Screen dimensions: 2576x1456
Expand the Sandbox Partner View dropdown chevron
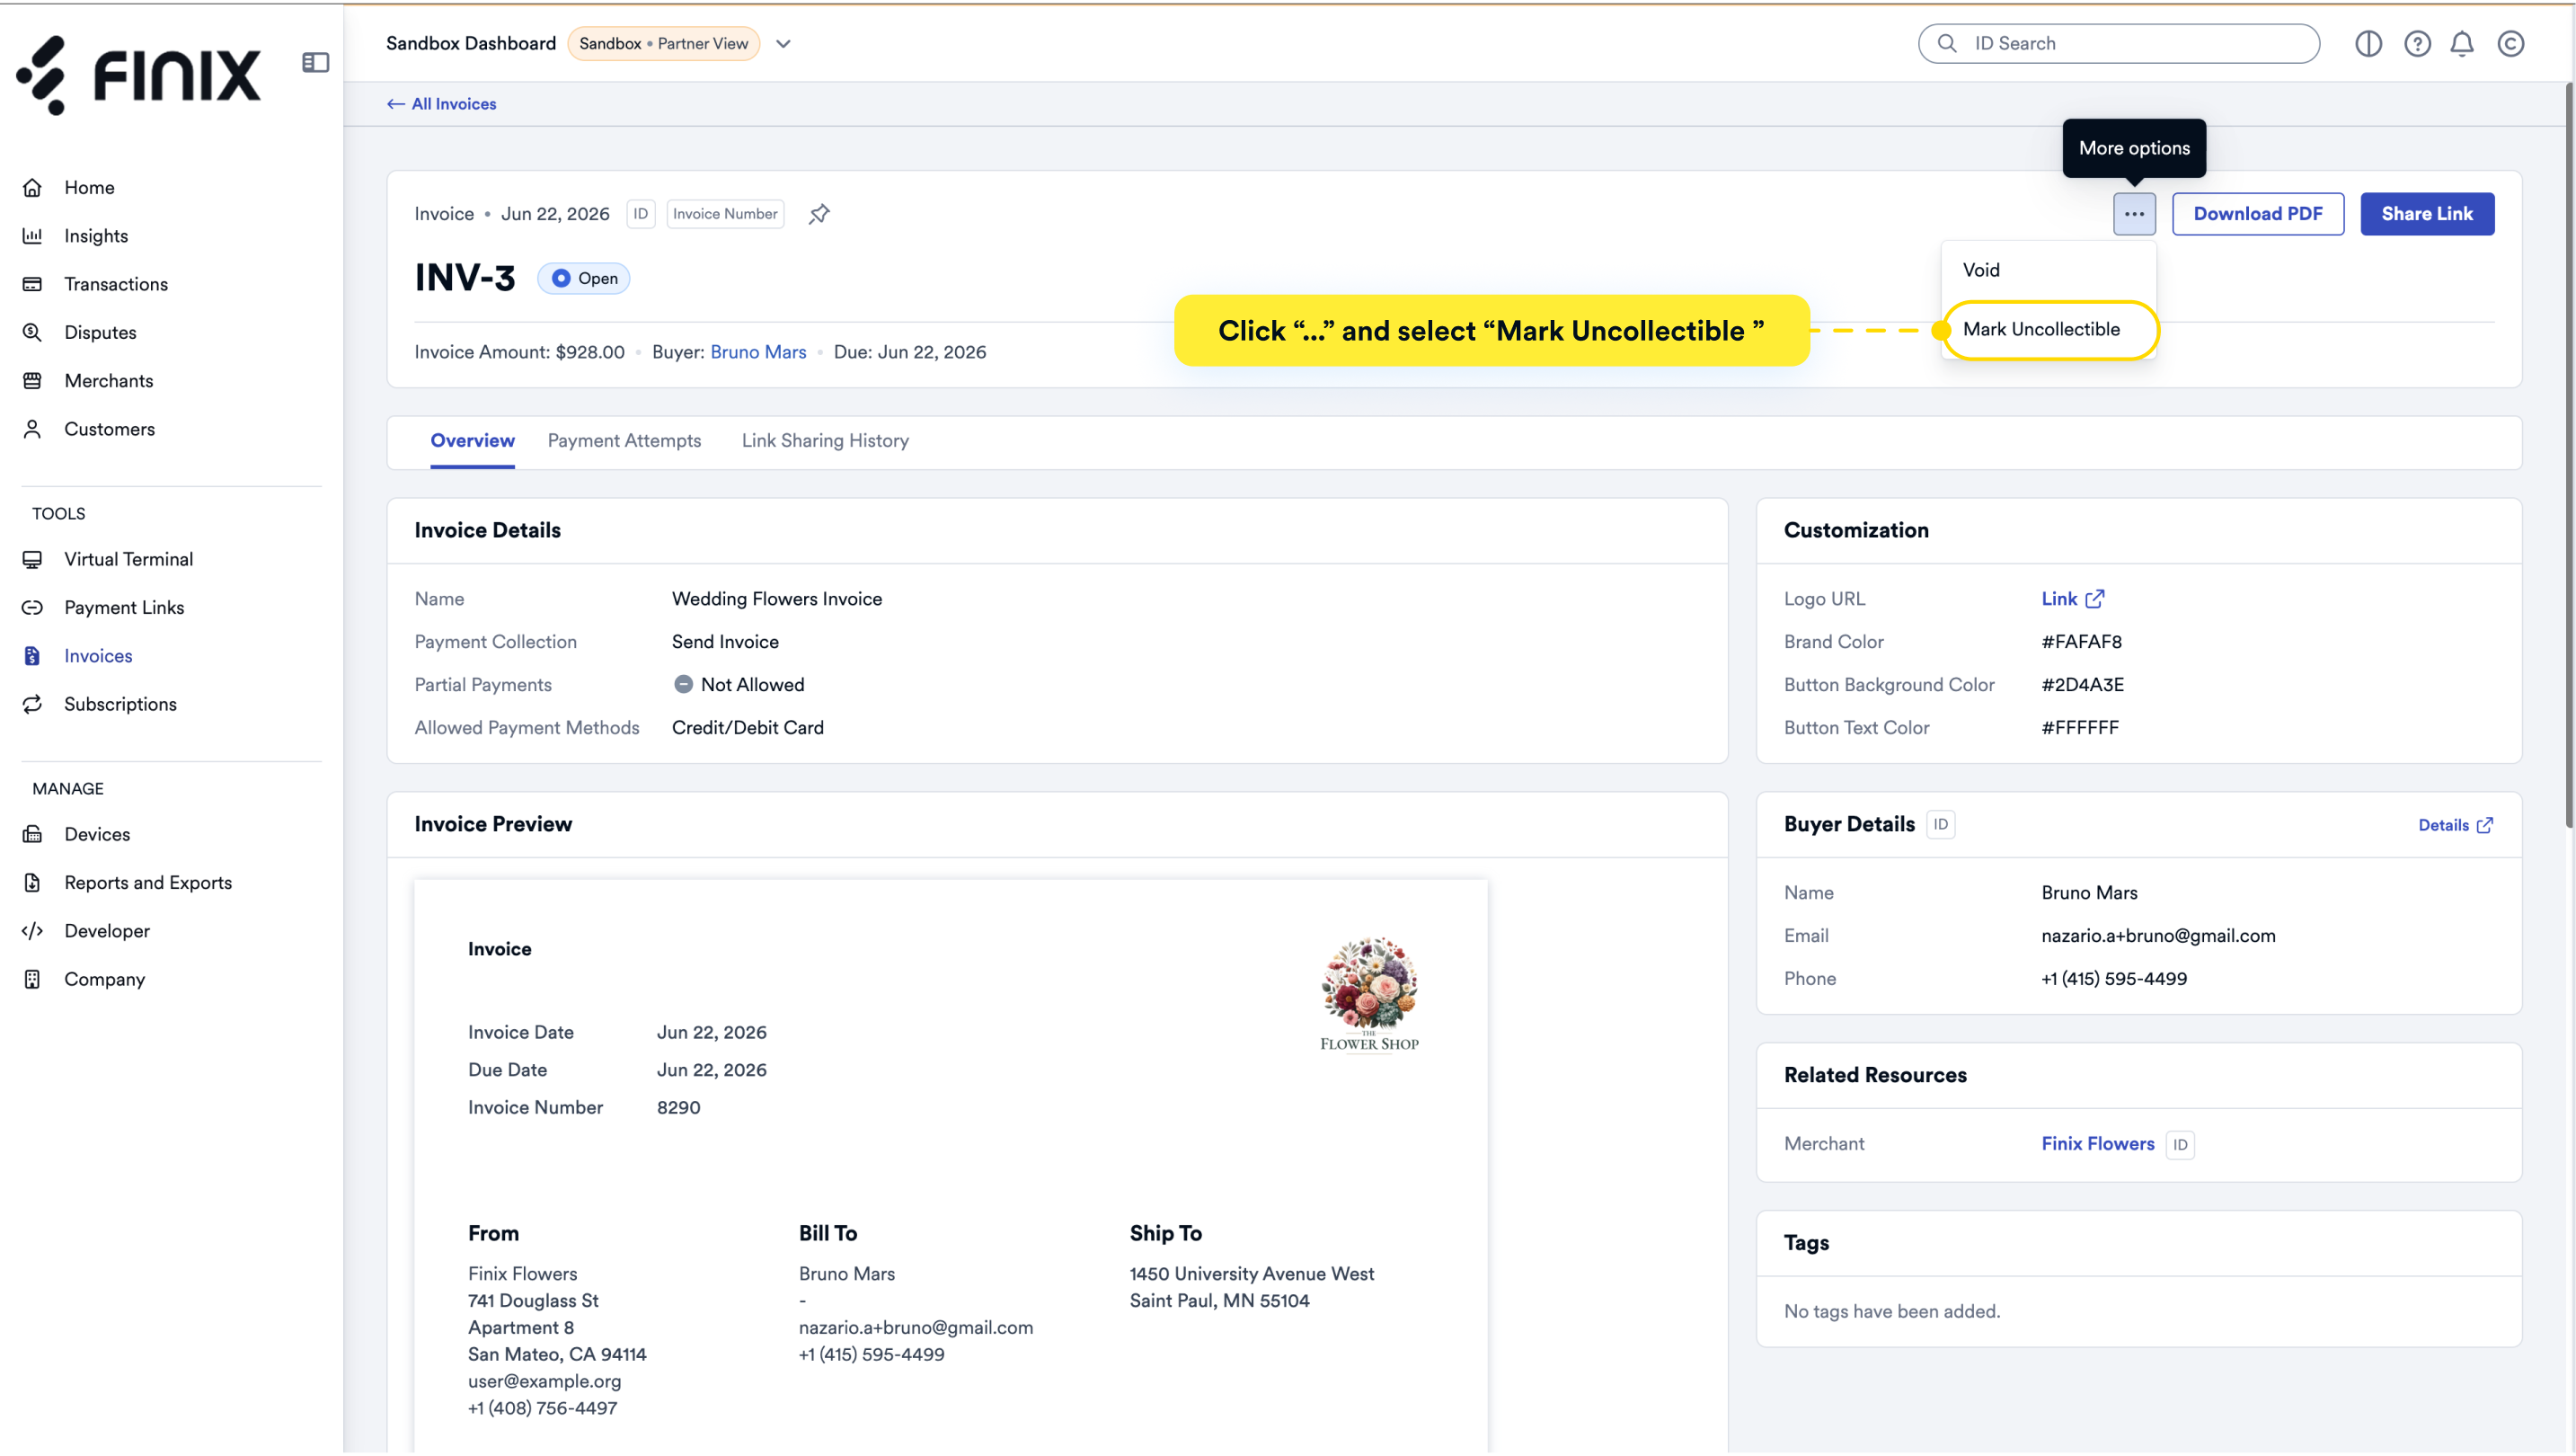coord(783,44)
